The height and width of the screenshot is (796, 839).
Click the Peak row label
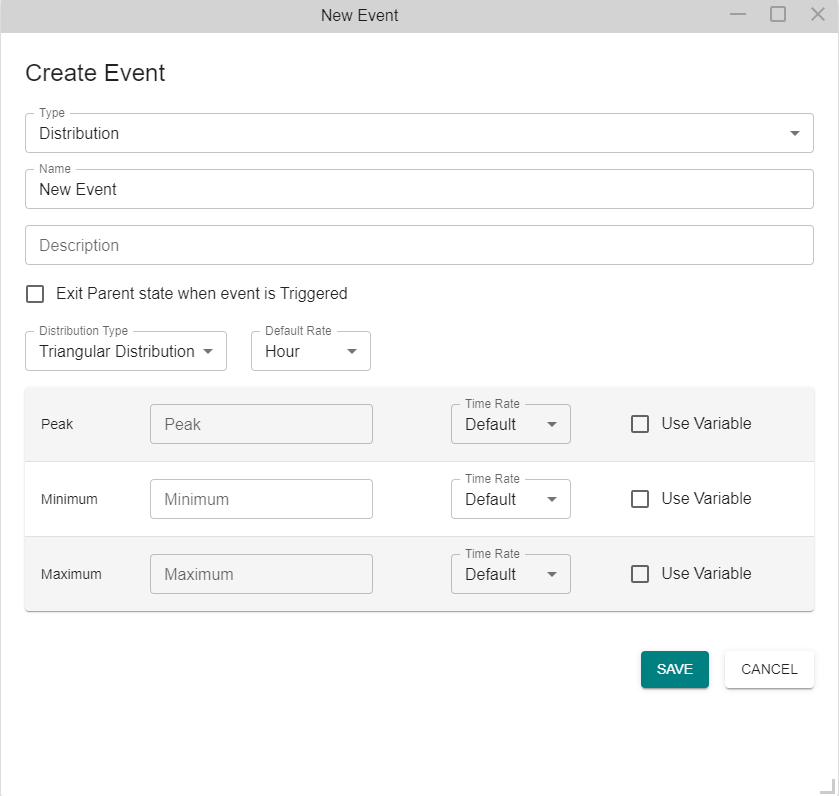[57, 424]
